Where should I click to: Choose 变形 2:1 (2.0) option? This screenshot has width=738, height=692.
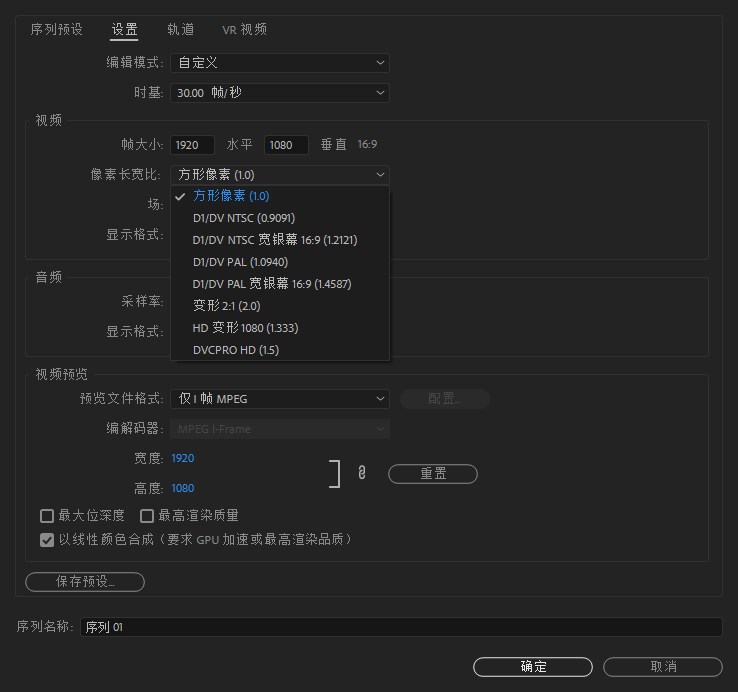point(280,306)
